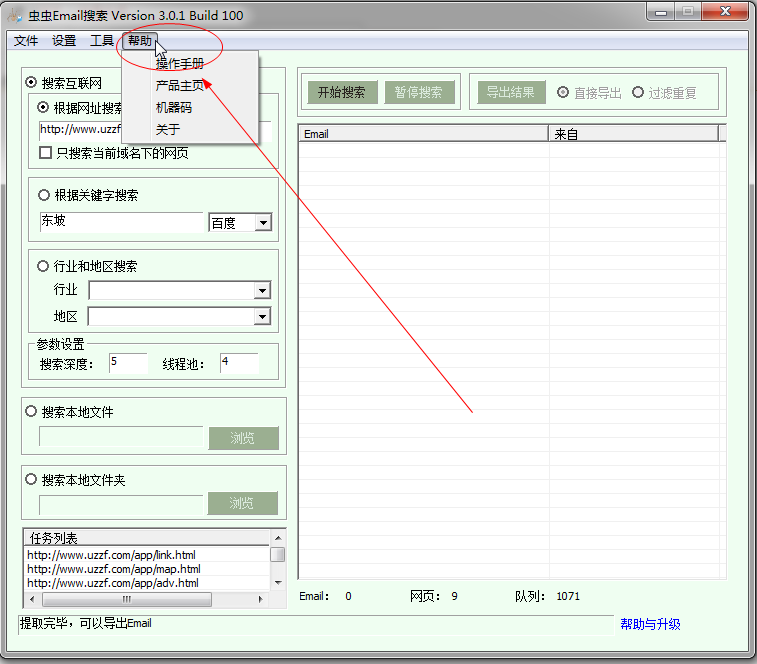Image resolution: width=757 pixels, height=664 pixels.
Task: Click task list scroll right arrow
Action: [x=261, y=599]
